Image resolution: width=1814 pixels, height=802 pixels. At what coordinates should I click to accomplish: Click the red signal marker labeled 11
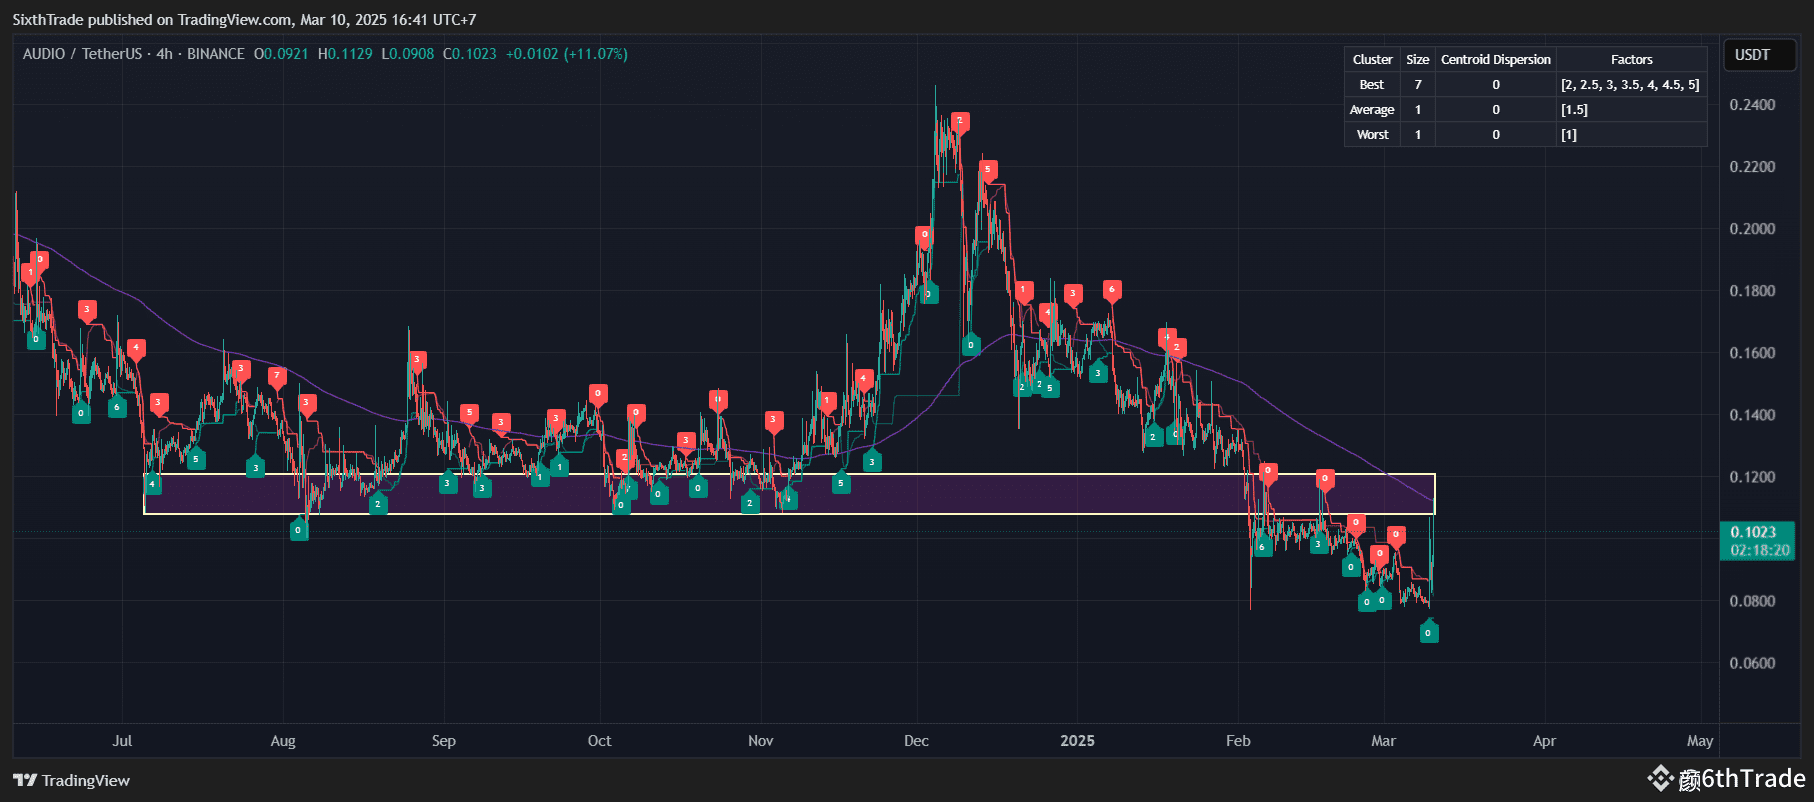[718, 400]
